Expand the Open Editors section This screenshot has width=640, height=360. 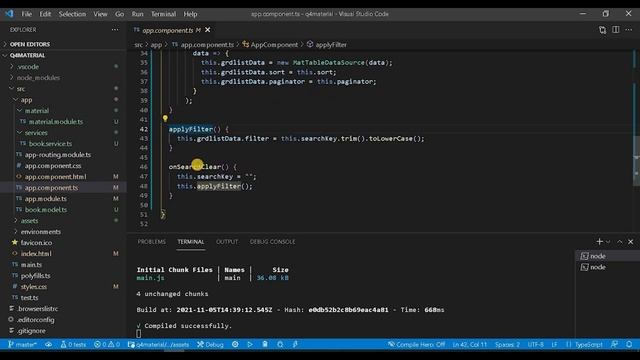pyautogui.click(x=63, y=44)
